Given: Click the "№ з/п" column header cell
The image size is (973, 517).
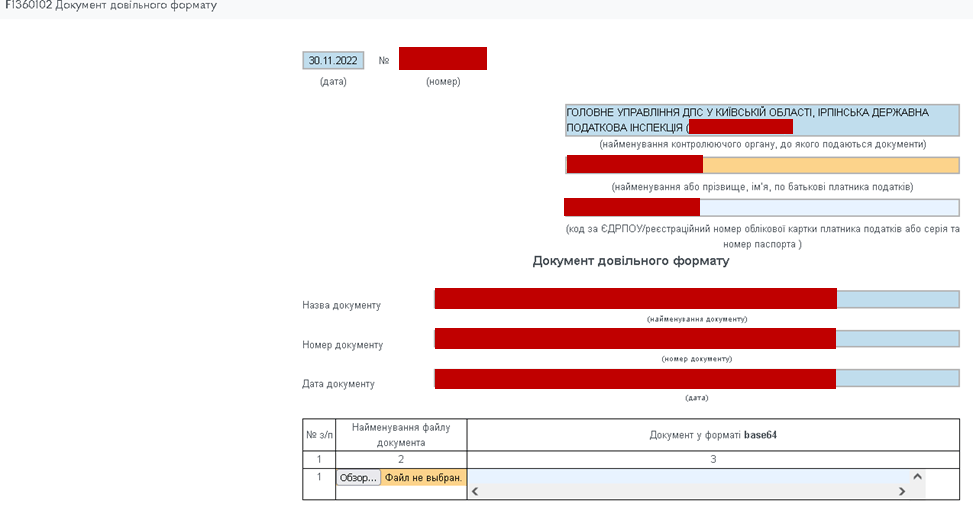Looking at the screenshot, I should coord(319,435).
